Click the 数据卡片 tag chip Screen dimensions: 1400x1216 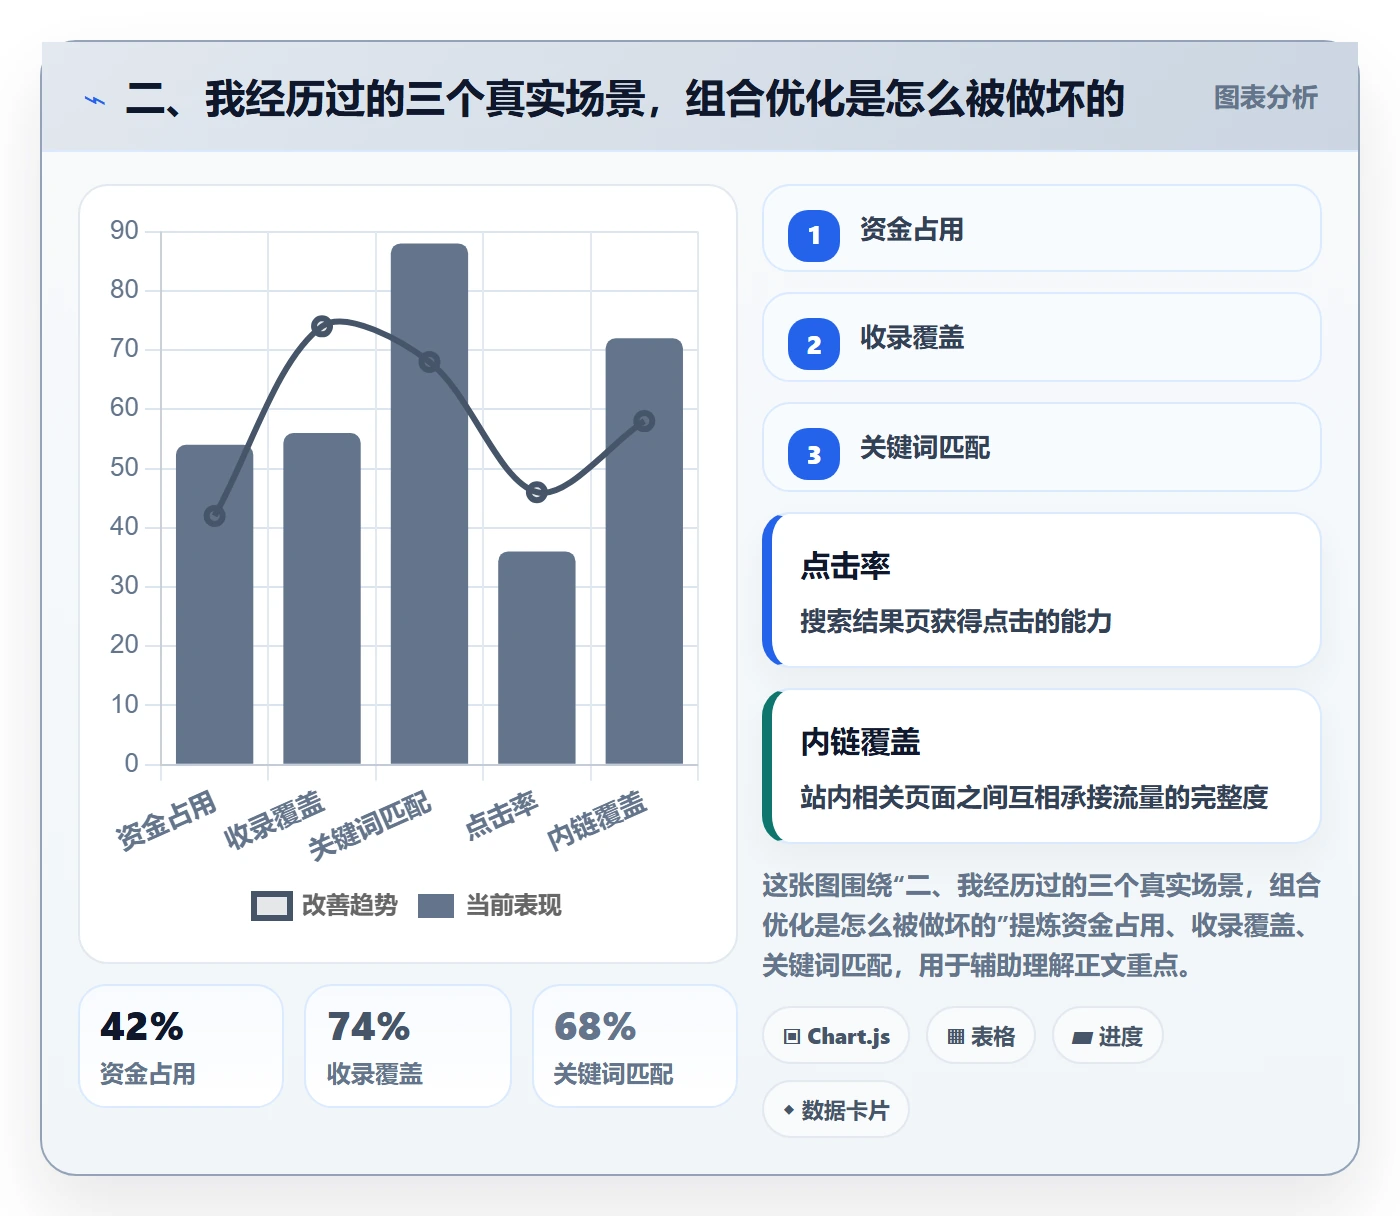836,1110
